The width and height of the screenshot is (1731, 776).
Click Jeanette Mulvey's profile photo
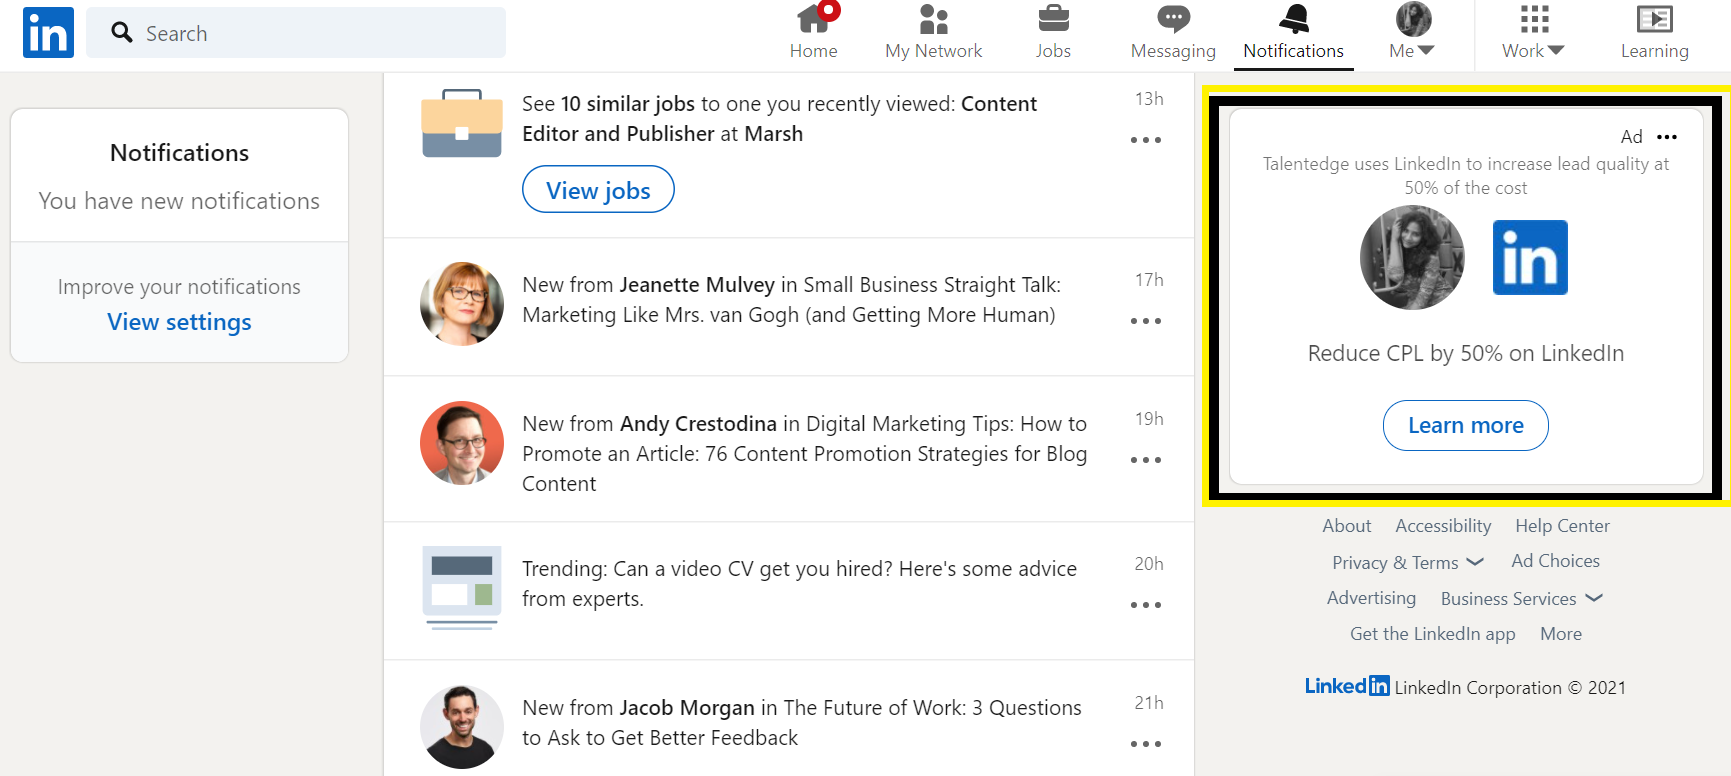point(462,304)
